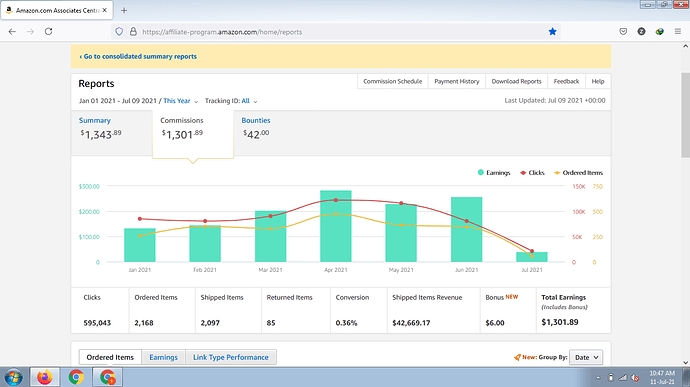
Task: Open Download Reports
Action: (x=517, y=81)
